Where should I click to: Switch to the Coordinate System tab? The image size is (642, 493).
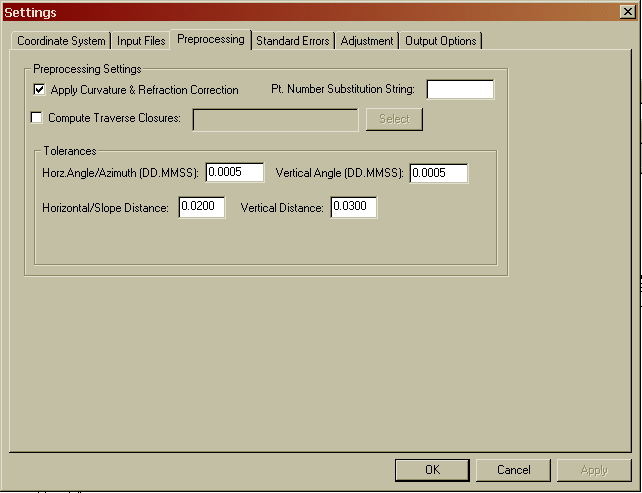[x=61, y=41]
